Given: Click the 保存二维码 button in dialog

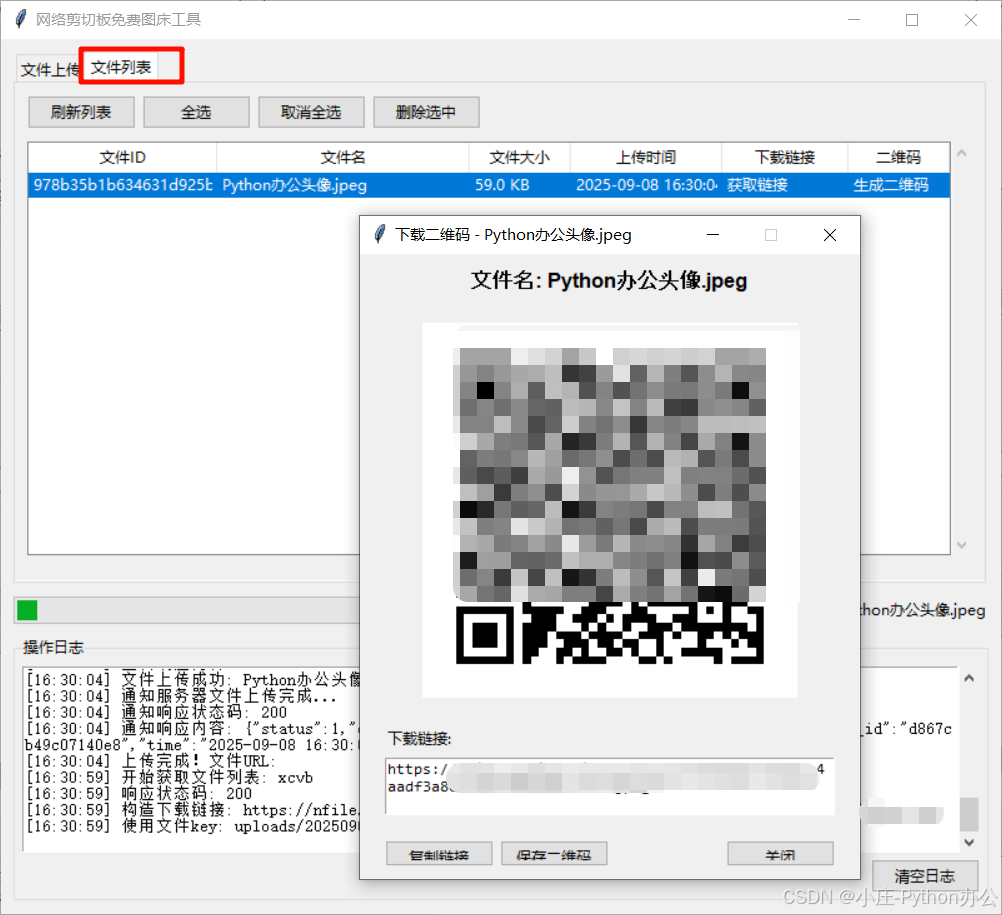Looking at the screenshot, I should [554, 854].
